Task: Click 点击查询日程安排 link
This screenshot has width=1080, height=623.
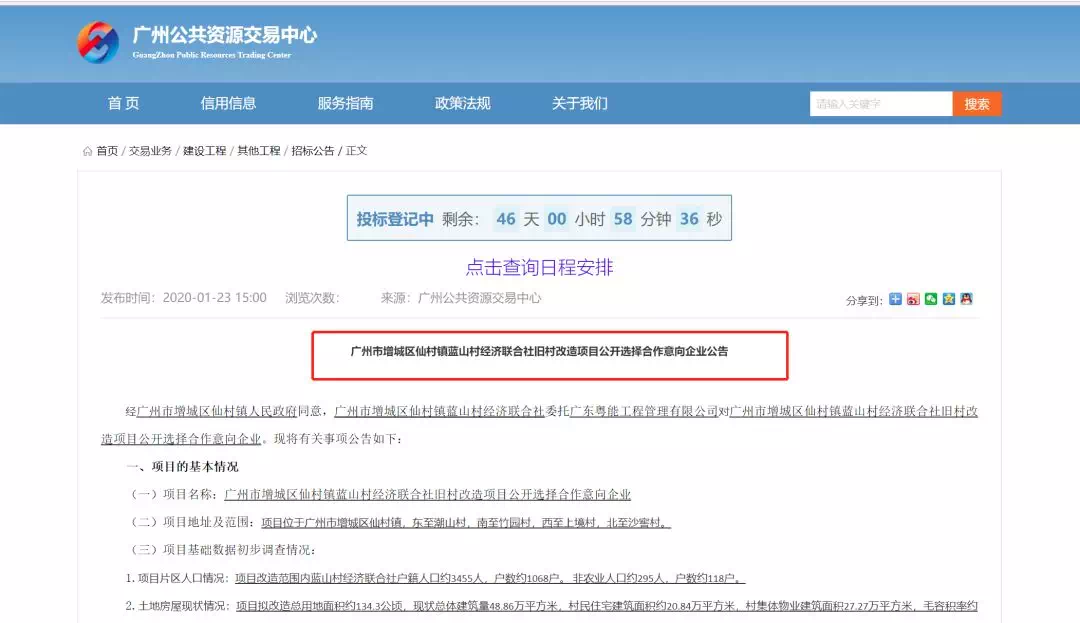Action: (x=539, y=267)
